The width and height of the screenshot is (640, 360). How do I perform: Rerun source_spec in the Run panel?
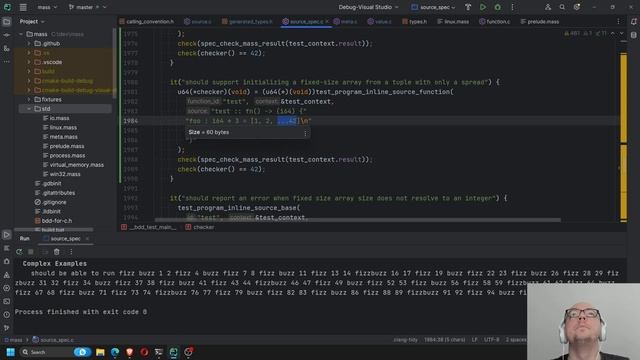click(19, 252)
